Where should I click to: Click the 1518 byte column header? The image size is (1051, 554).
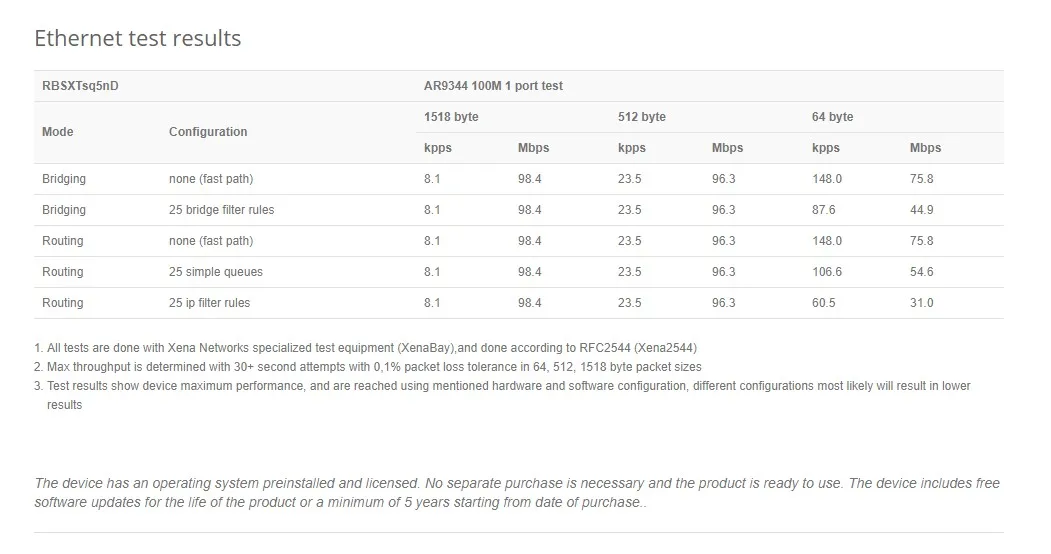tap(451, 117)
